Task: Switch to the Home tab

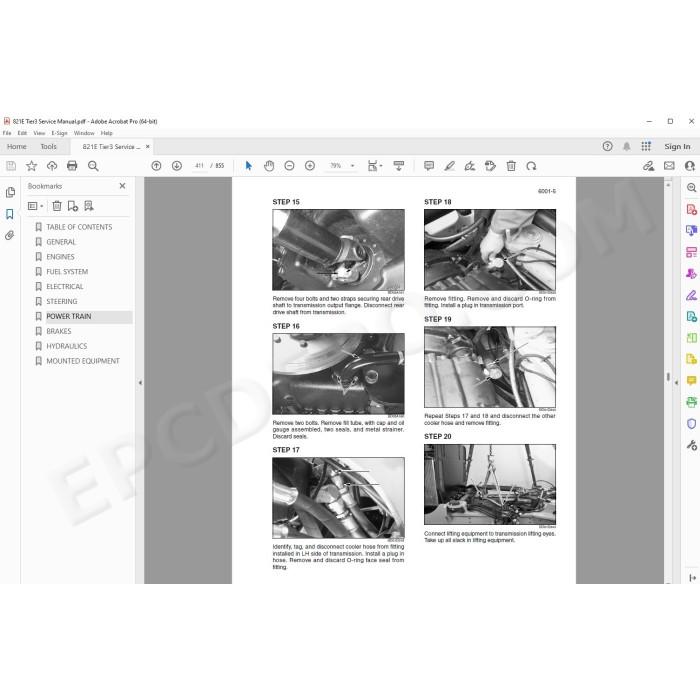Action: tap(17, 146)
